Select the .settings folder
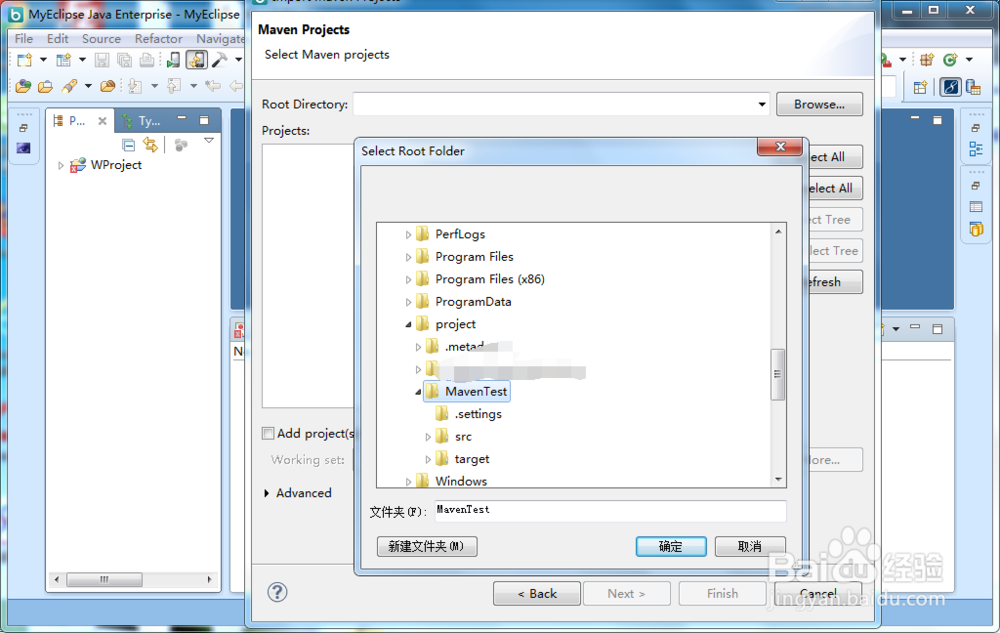Viewport: 1000px width, 633px height. point(478,414)
